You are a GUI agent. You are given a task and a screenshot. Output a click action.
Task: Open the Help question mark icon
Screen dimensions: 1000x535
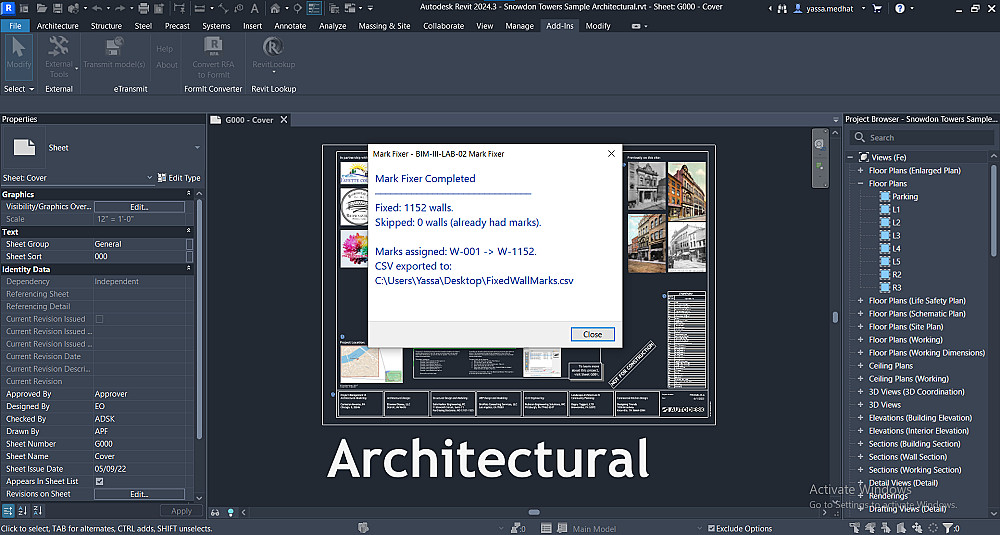900,8
